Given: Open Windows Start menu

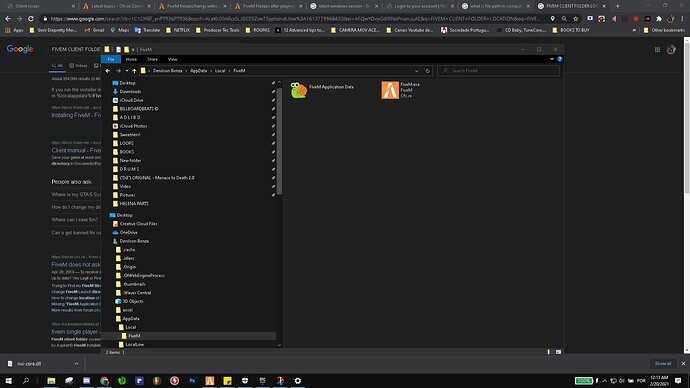Looking at the screenshot, I should pos(8,381).
